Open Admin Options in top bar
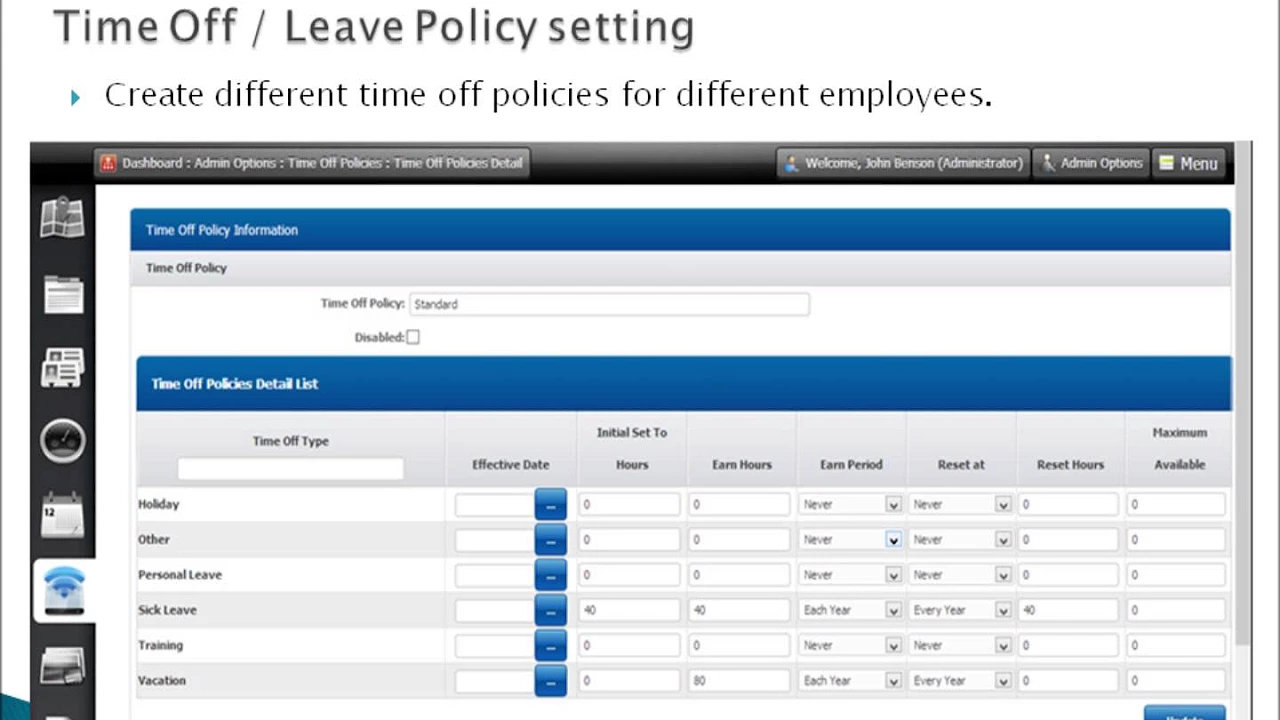 click(x=1091, y=163)
